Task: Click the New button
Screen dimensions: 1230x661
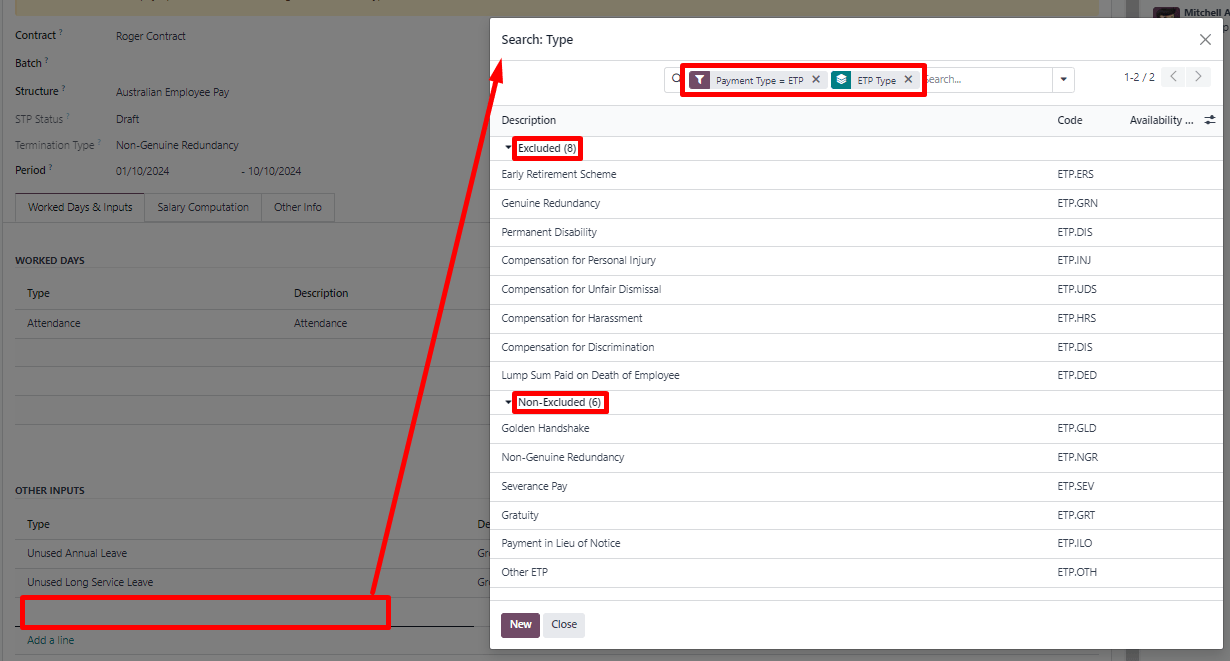Action: (x=520, y=625)
